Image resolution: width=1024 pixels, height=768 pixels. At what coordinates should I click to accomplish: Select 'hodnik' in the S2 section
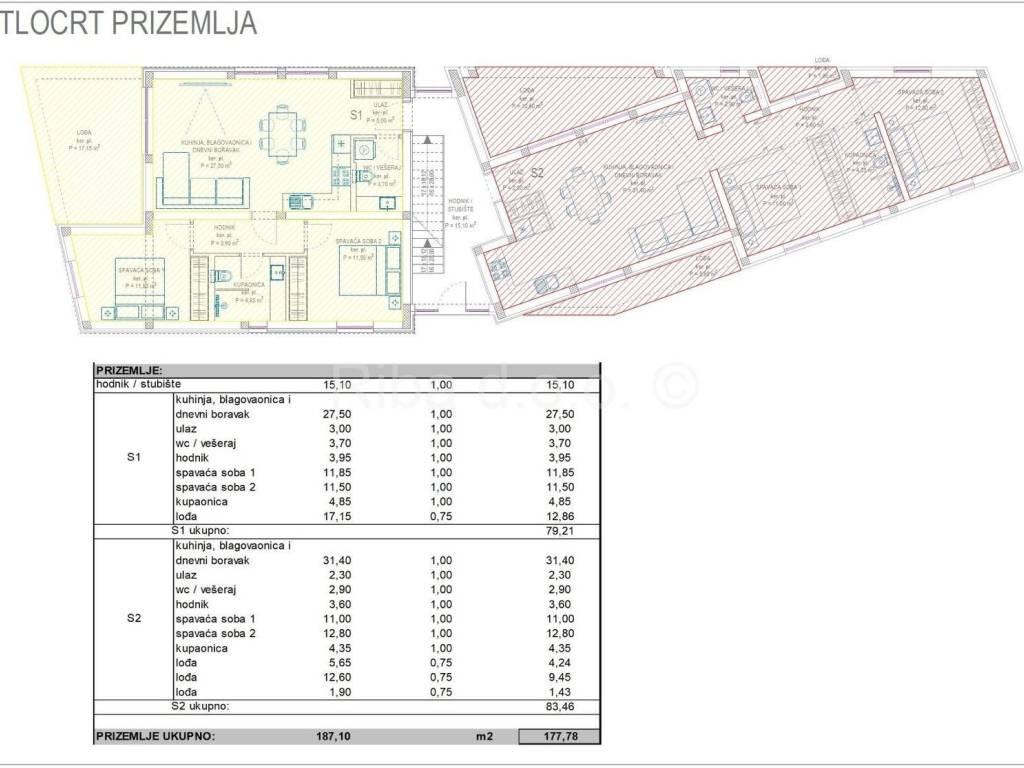192,604
